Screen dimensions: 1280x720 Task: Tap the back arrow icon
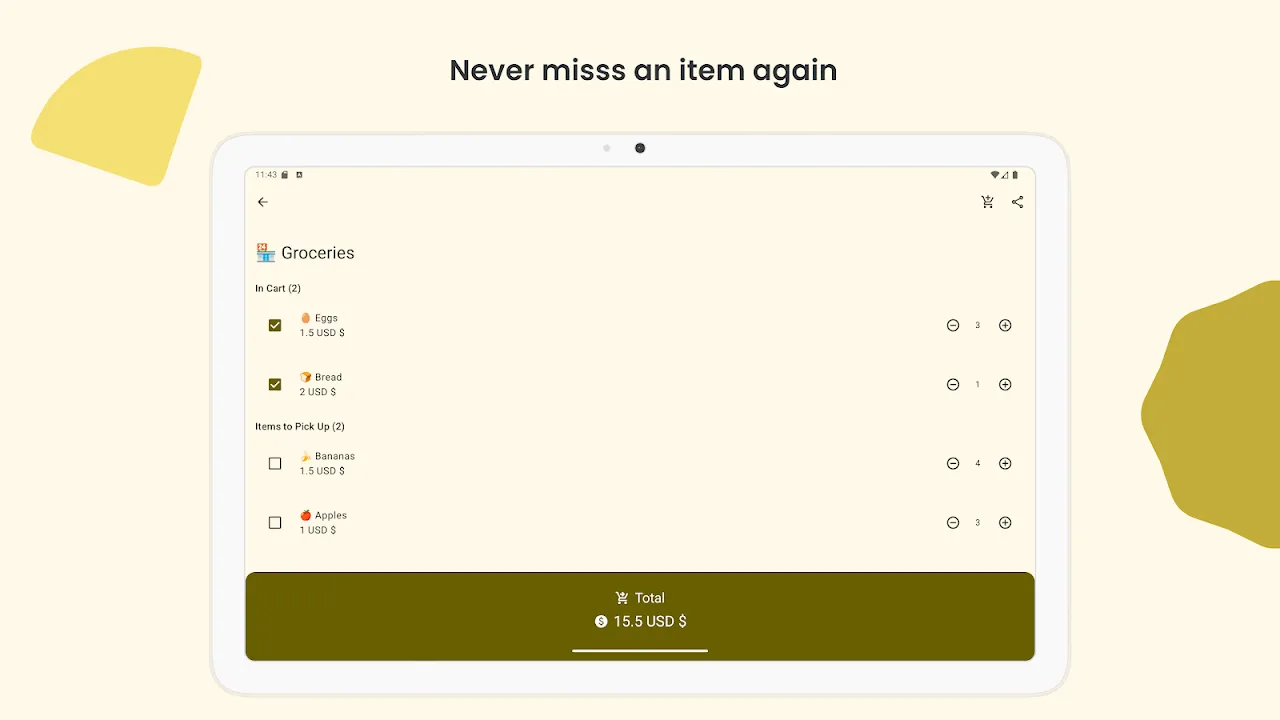click(263, 202)
